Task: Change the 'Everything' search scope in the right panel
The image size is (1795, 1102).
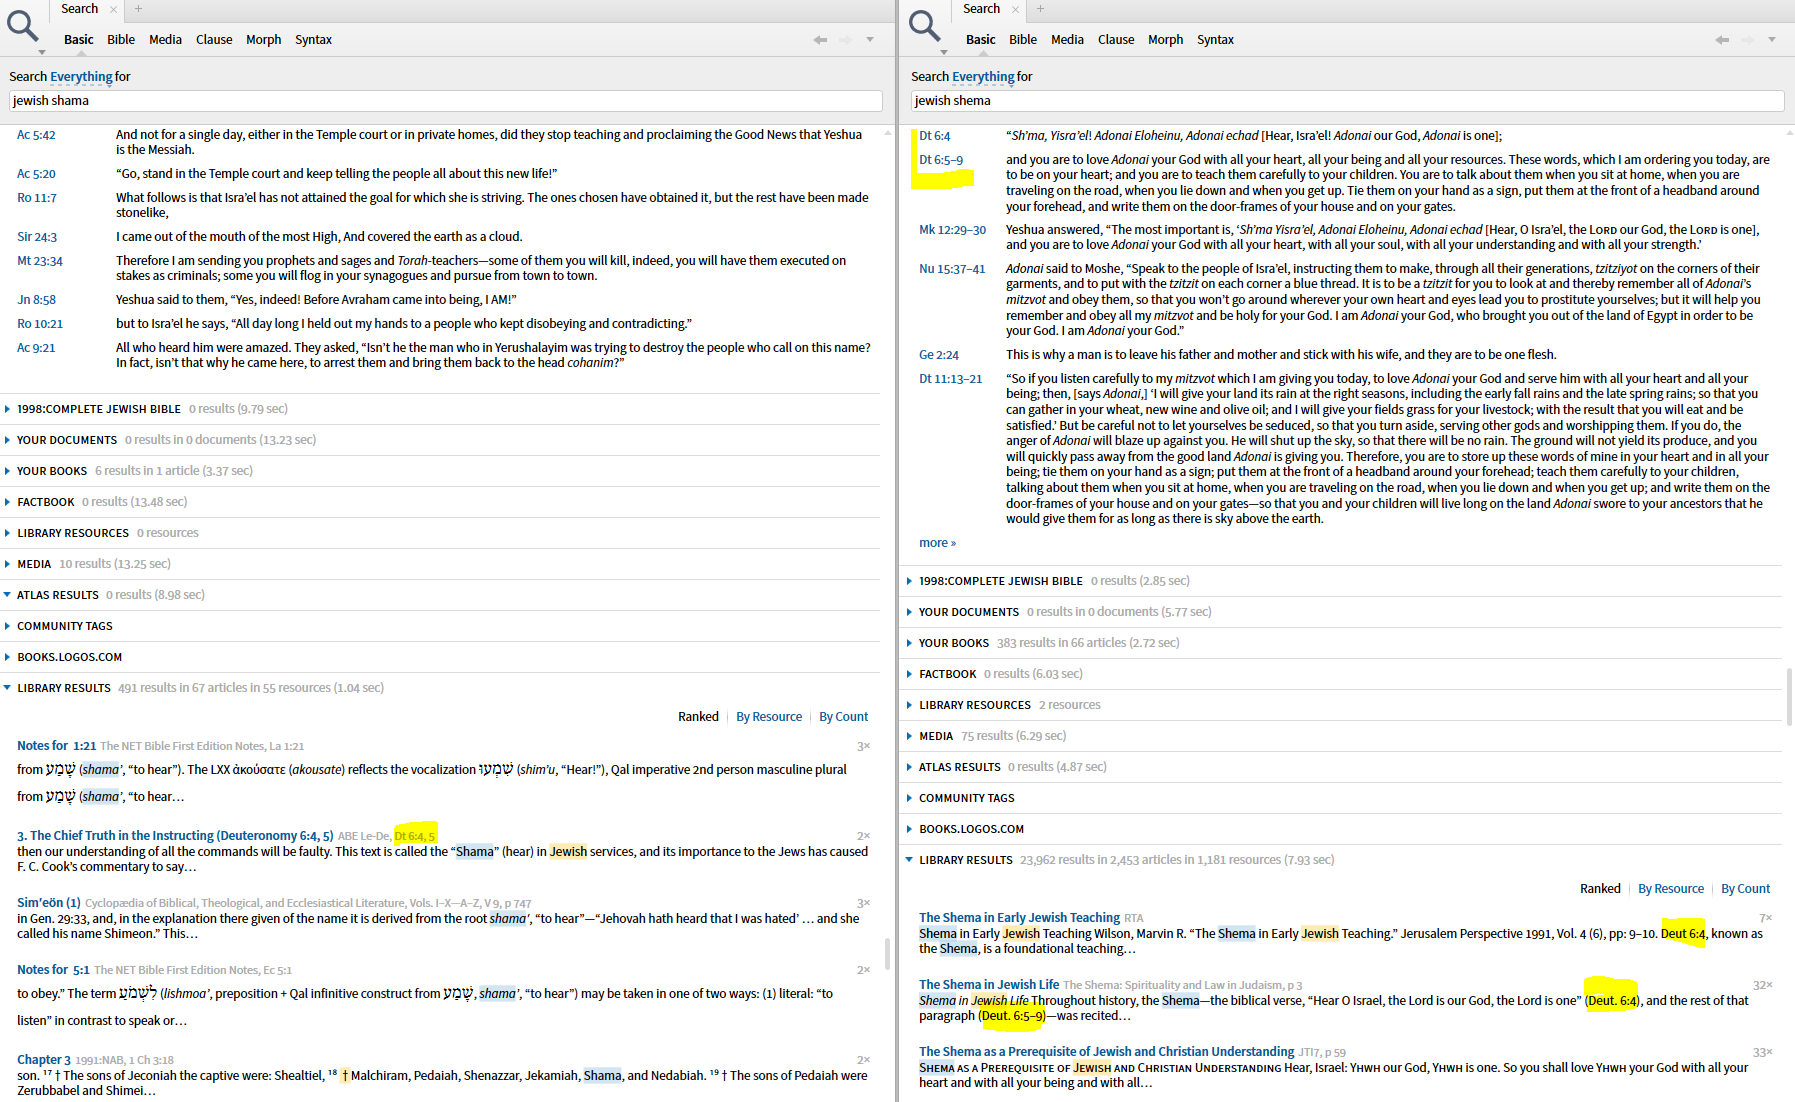Action: (x=983, y=77)
